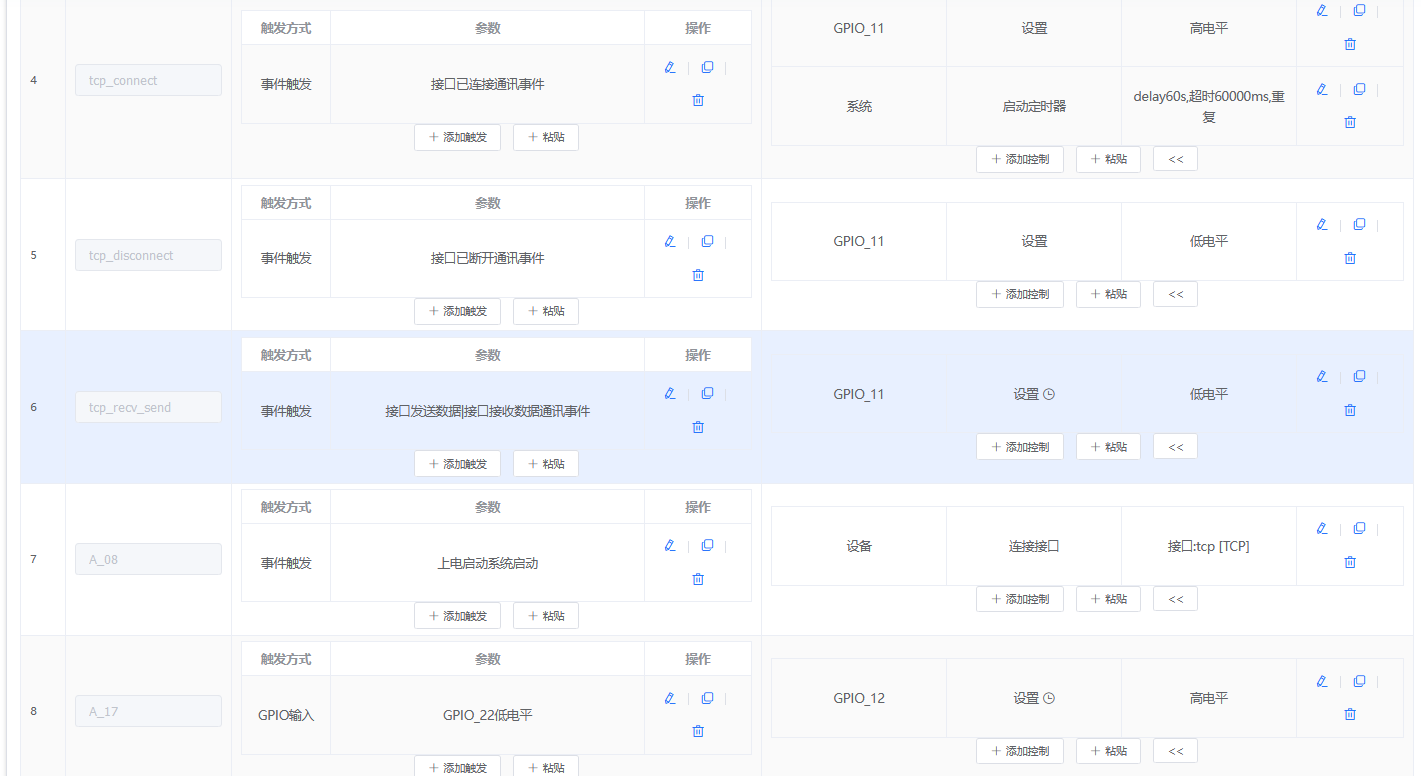Screen dimensions: 1421x776
Task: Copy the GPIO_11 低电平 control in row 5
Action: tap(1359, 224)
